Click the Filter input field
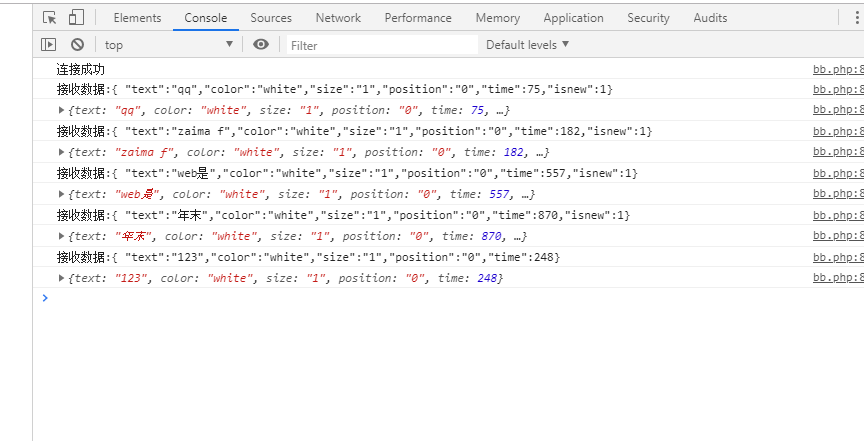Screen dimensions: 864x441 382,45
